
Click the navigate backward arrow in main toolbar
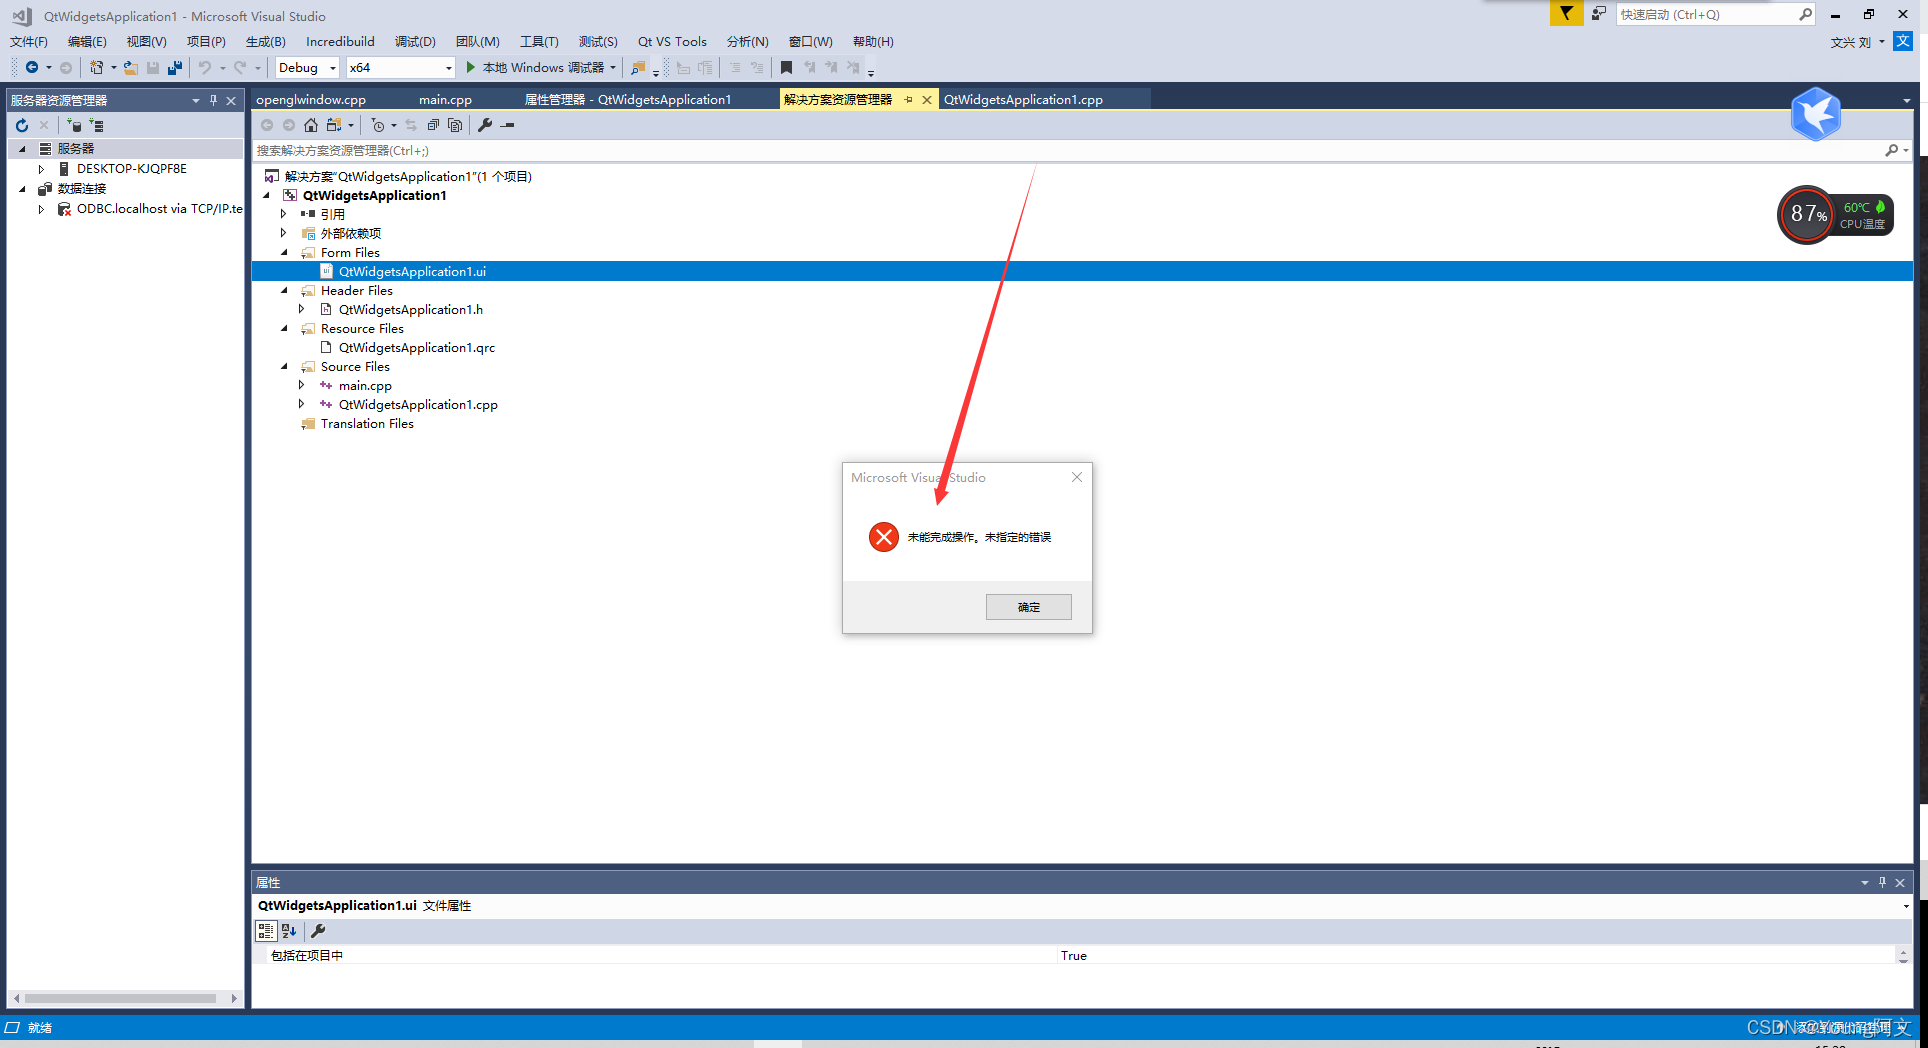point(31,68)
